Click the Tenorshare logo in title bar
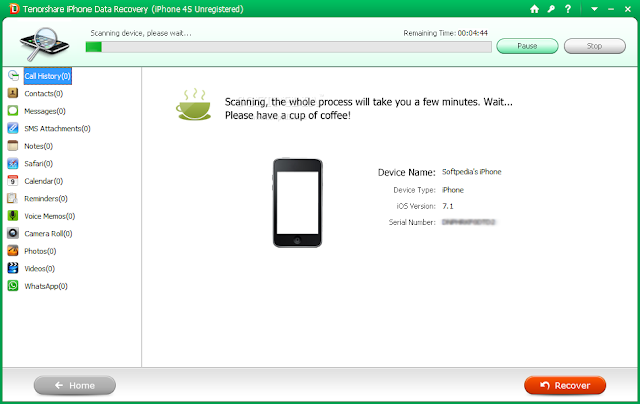This screenshot has width=640, height=404. [x=14, y=9]
